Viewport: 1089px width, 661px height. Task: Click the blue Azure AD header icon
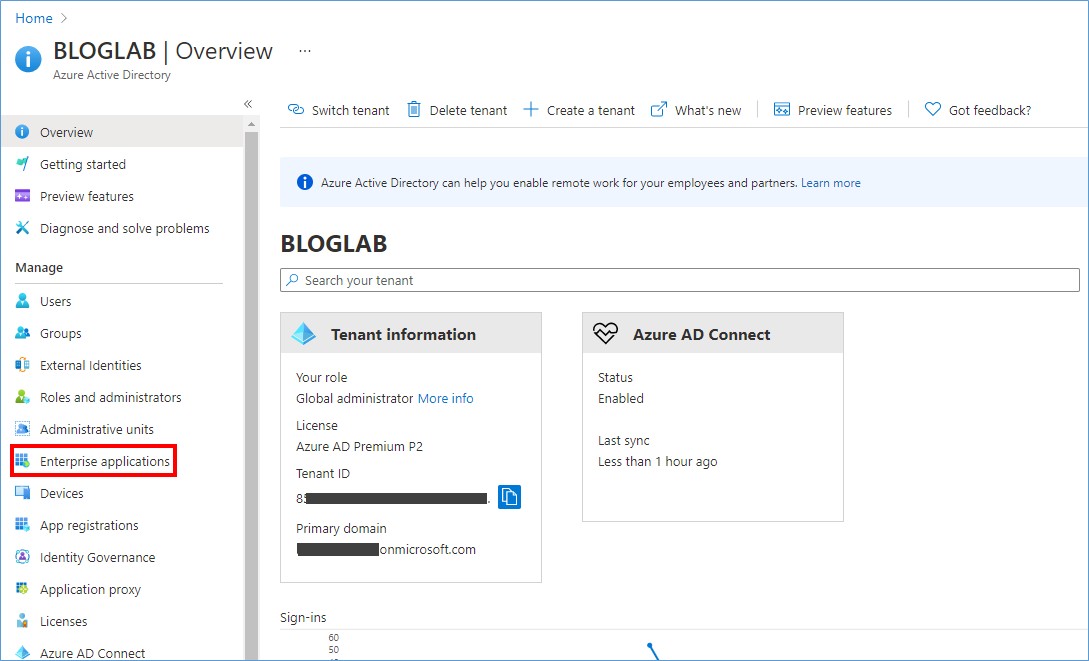(x=28, y=59)
